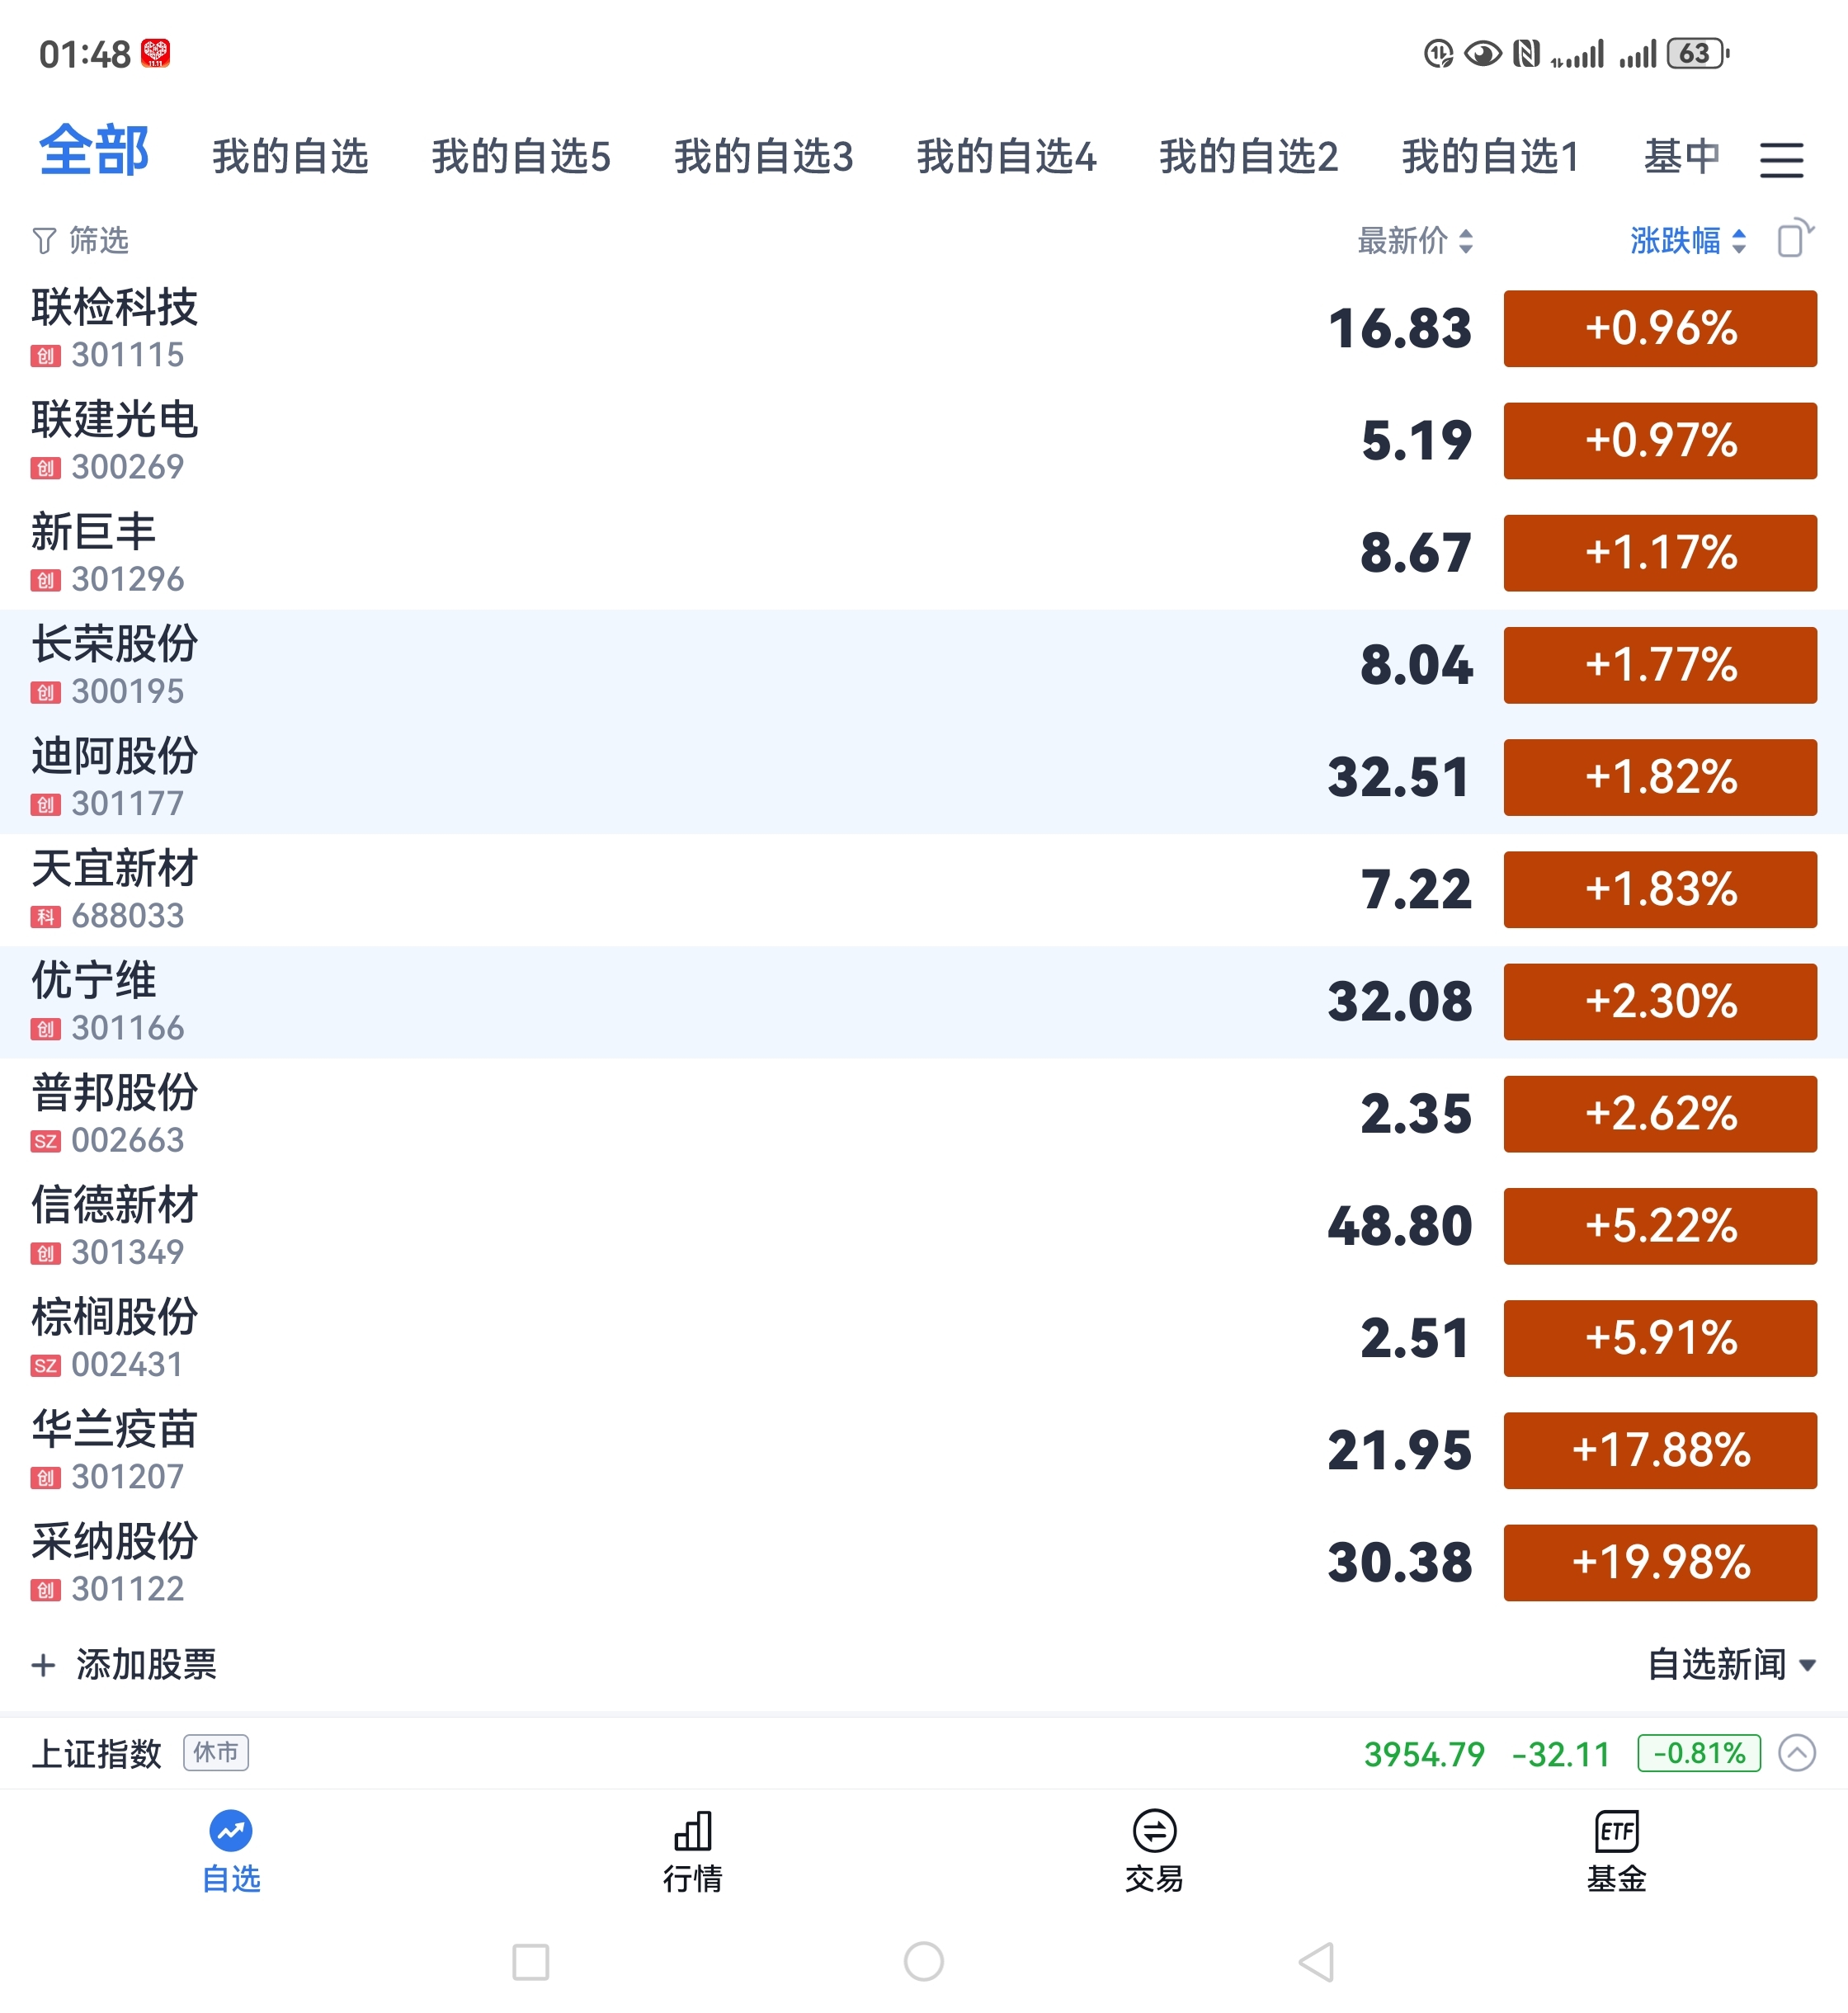Viewport: 1848px width, 2013px height.
Task: Sort by 最新价 column arrows
Action: [1465, 241]
